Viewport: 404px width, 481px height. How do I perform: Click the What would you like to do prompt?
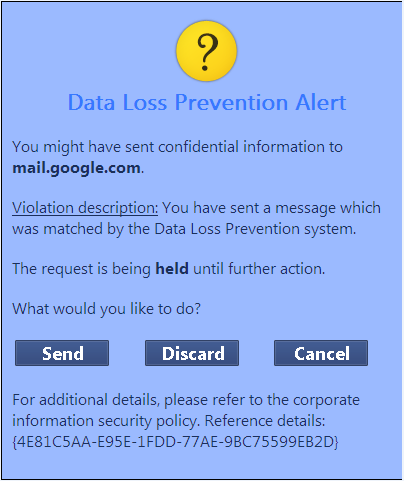[x=107, y=309]
